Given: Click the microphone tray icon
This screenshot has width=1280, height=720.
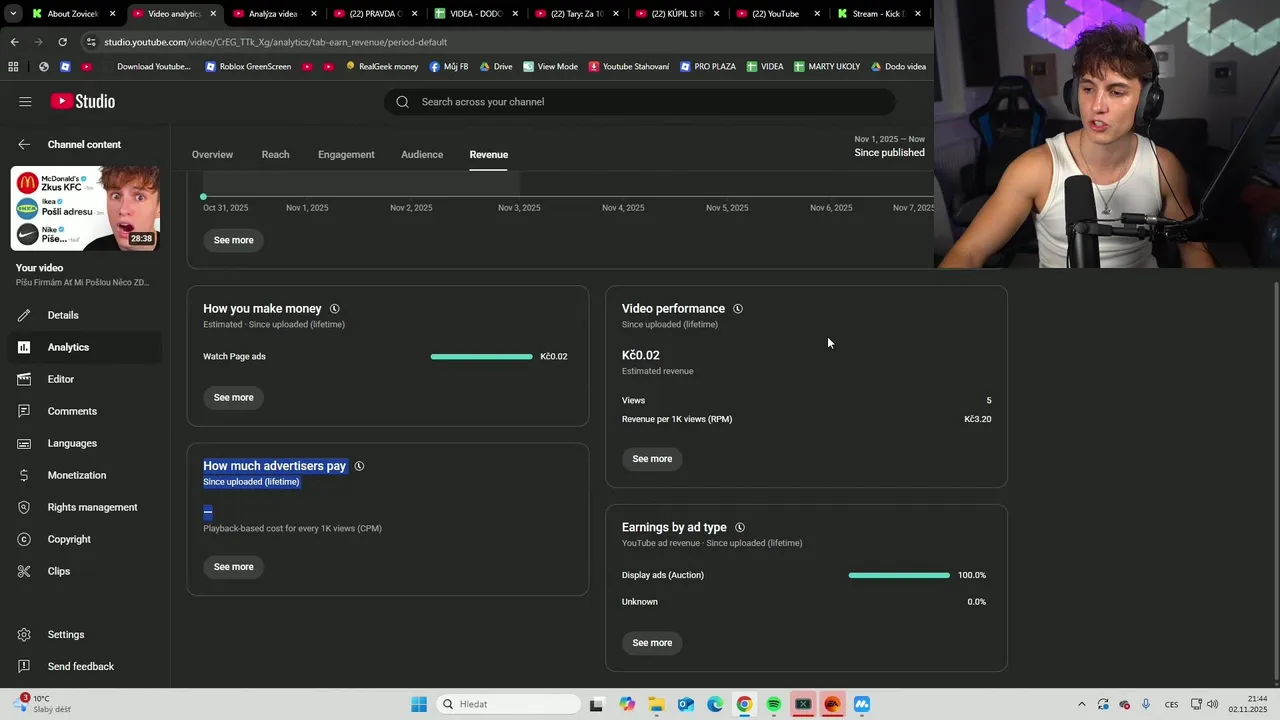Looking at the screenshot, I should (1146, 704).
